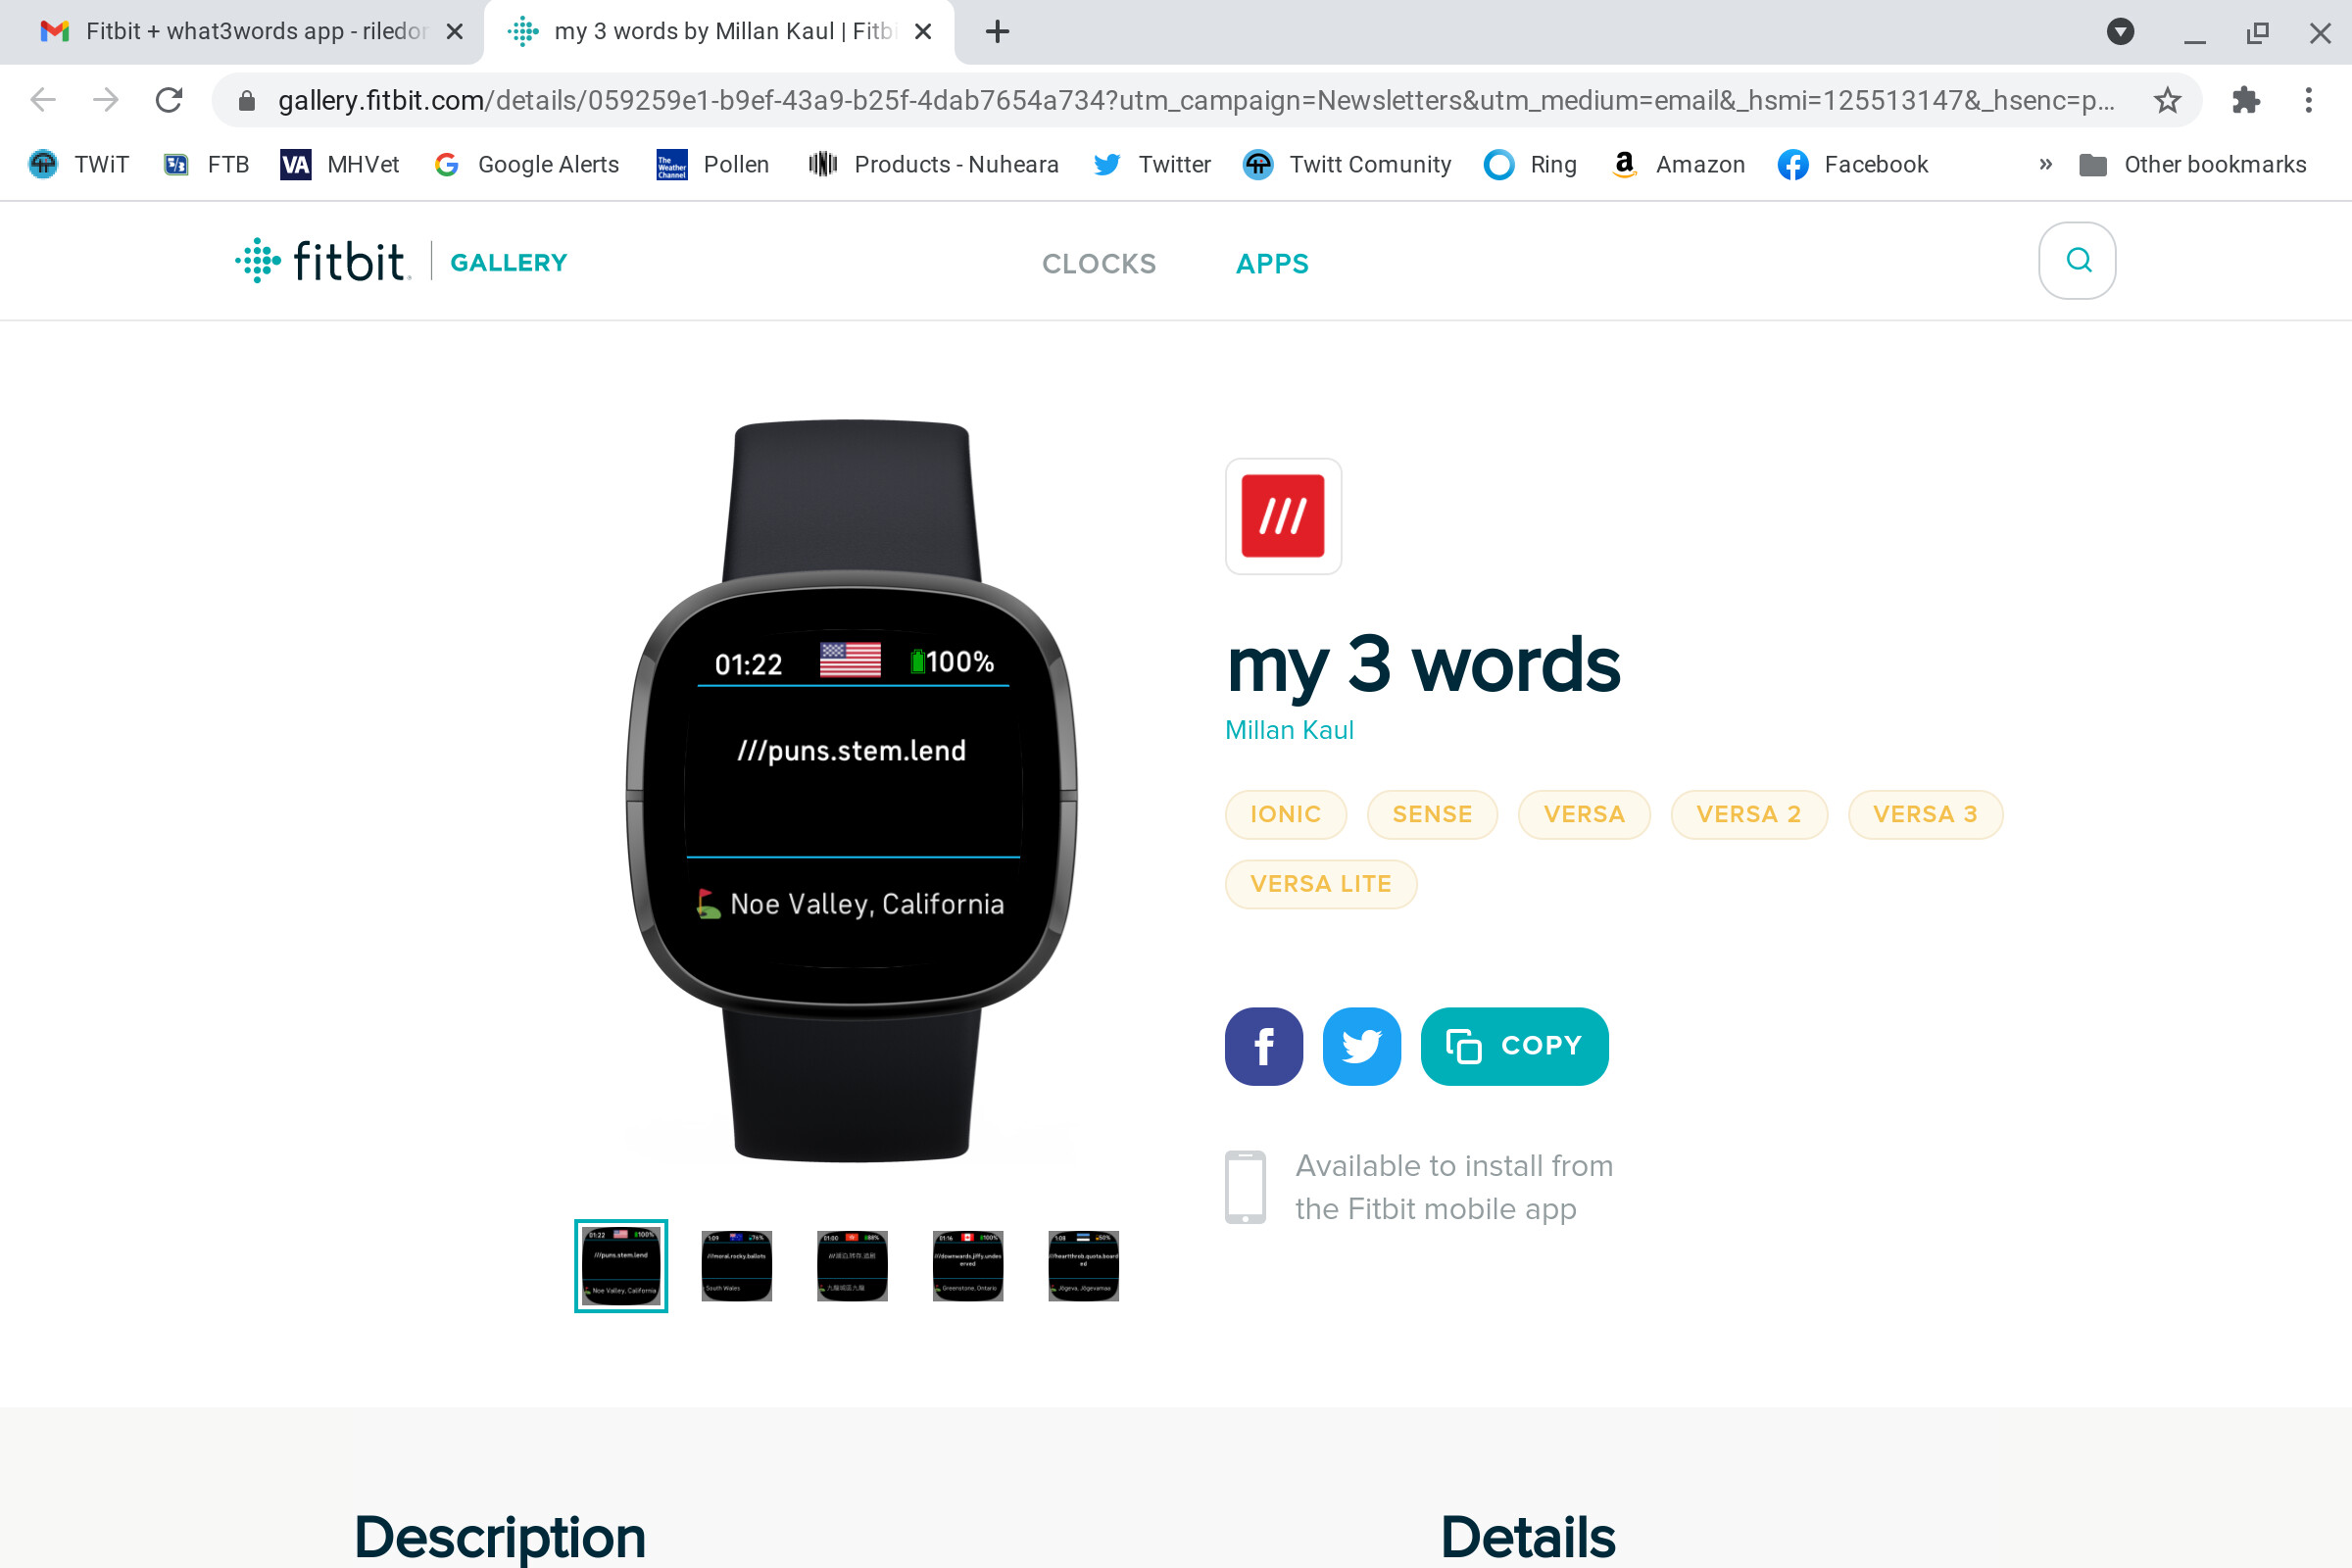
Task: Select the fifth watch screenshot thumbnail
Action: [1083, 1265]
